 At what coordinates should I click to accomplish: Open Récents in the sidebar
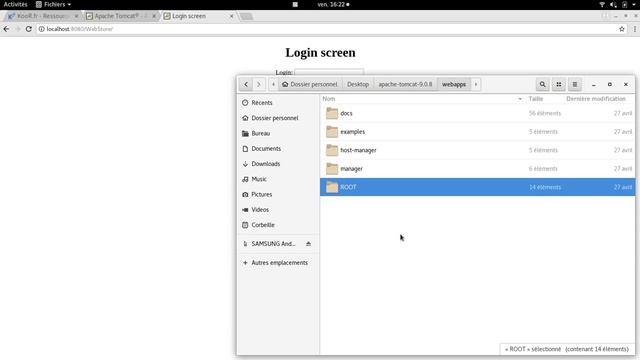tap(278, 103)
